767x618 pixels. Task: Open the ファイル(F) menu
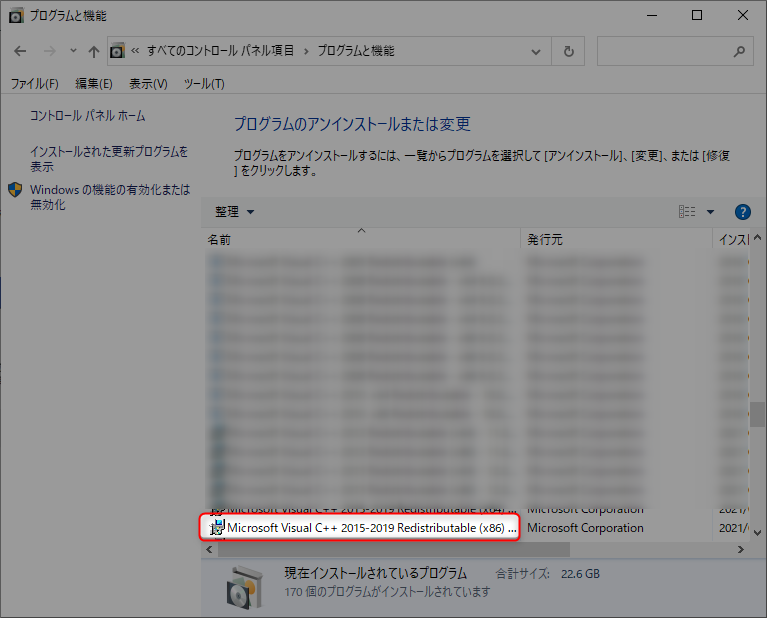point(35,84)
